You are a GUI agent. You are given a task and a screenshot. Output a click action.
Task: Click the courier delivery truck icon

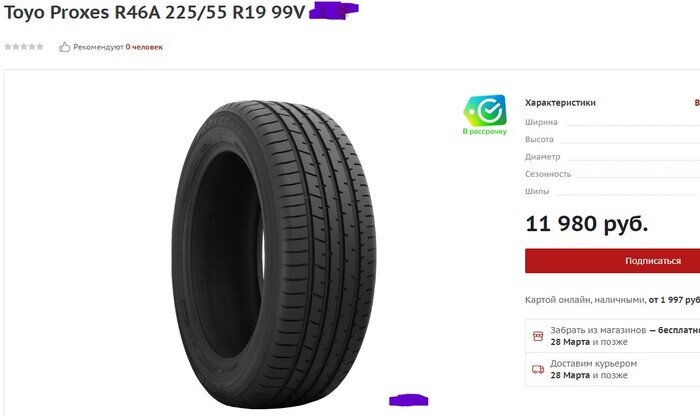[x=538, y=369]
